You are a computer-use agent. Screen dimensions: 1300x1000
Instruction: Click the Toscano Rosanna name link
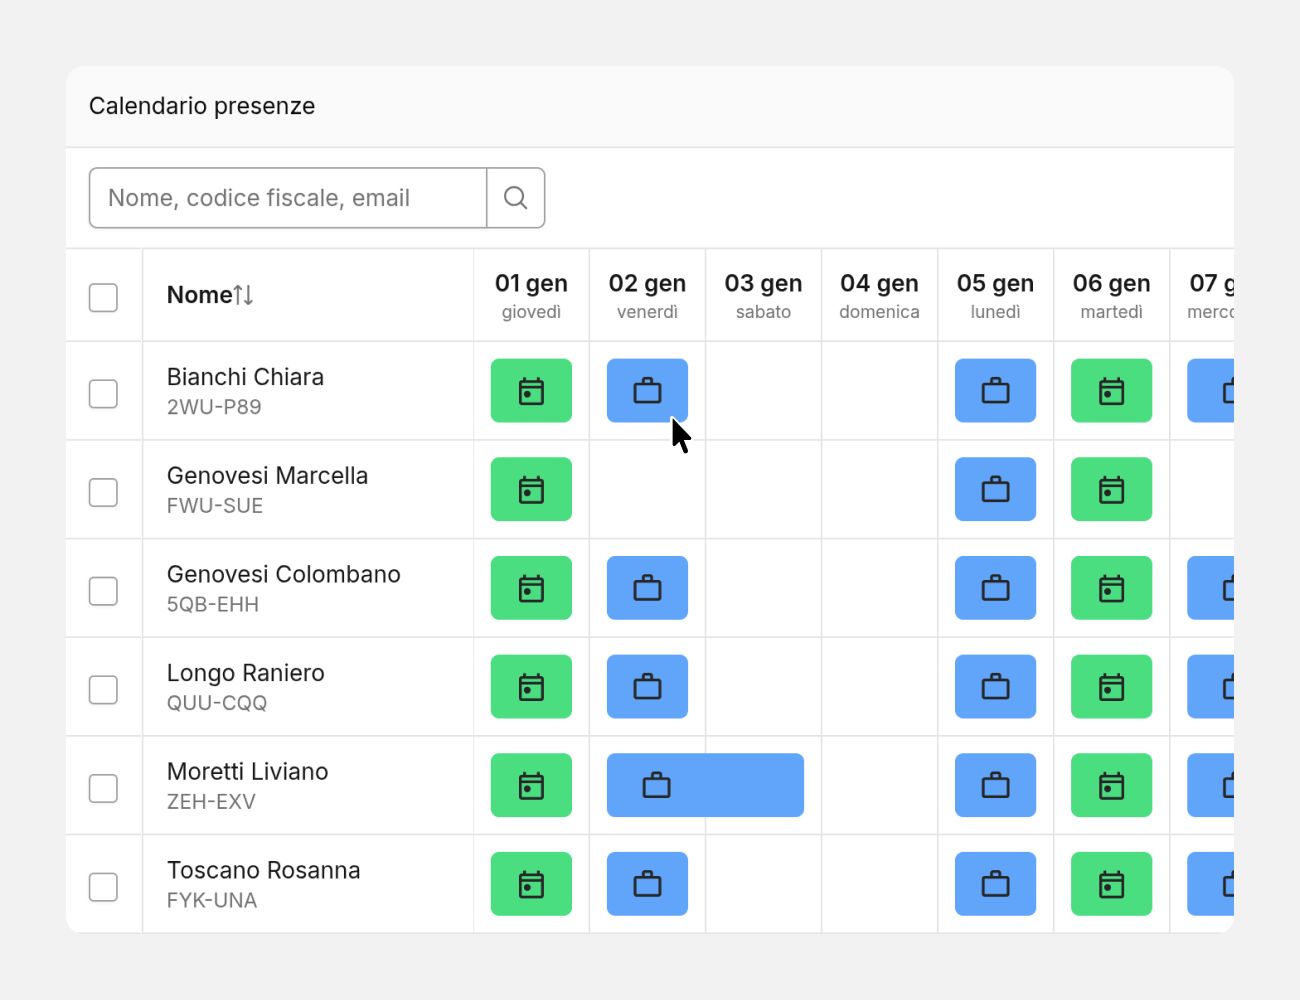[x=263, y=871]
